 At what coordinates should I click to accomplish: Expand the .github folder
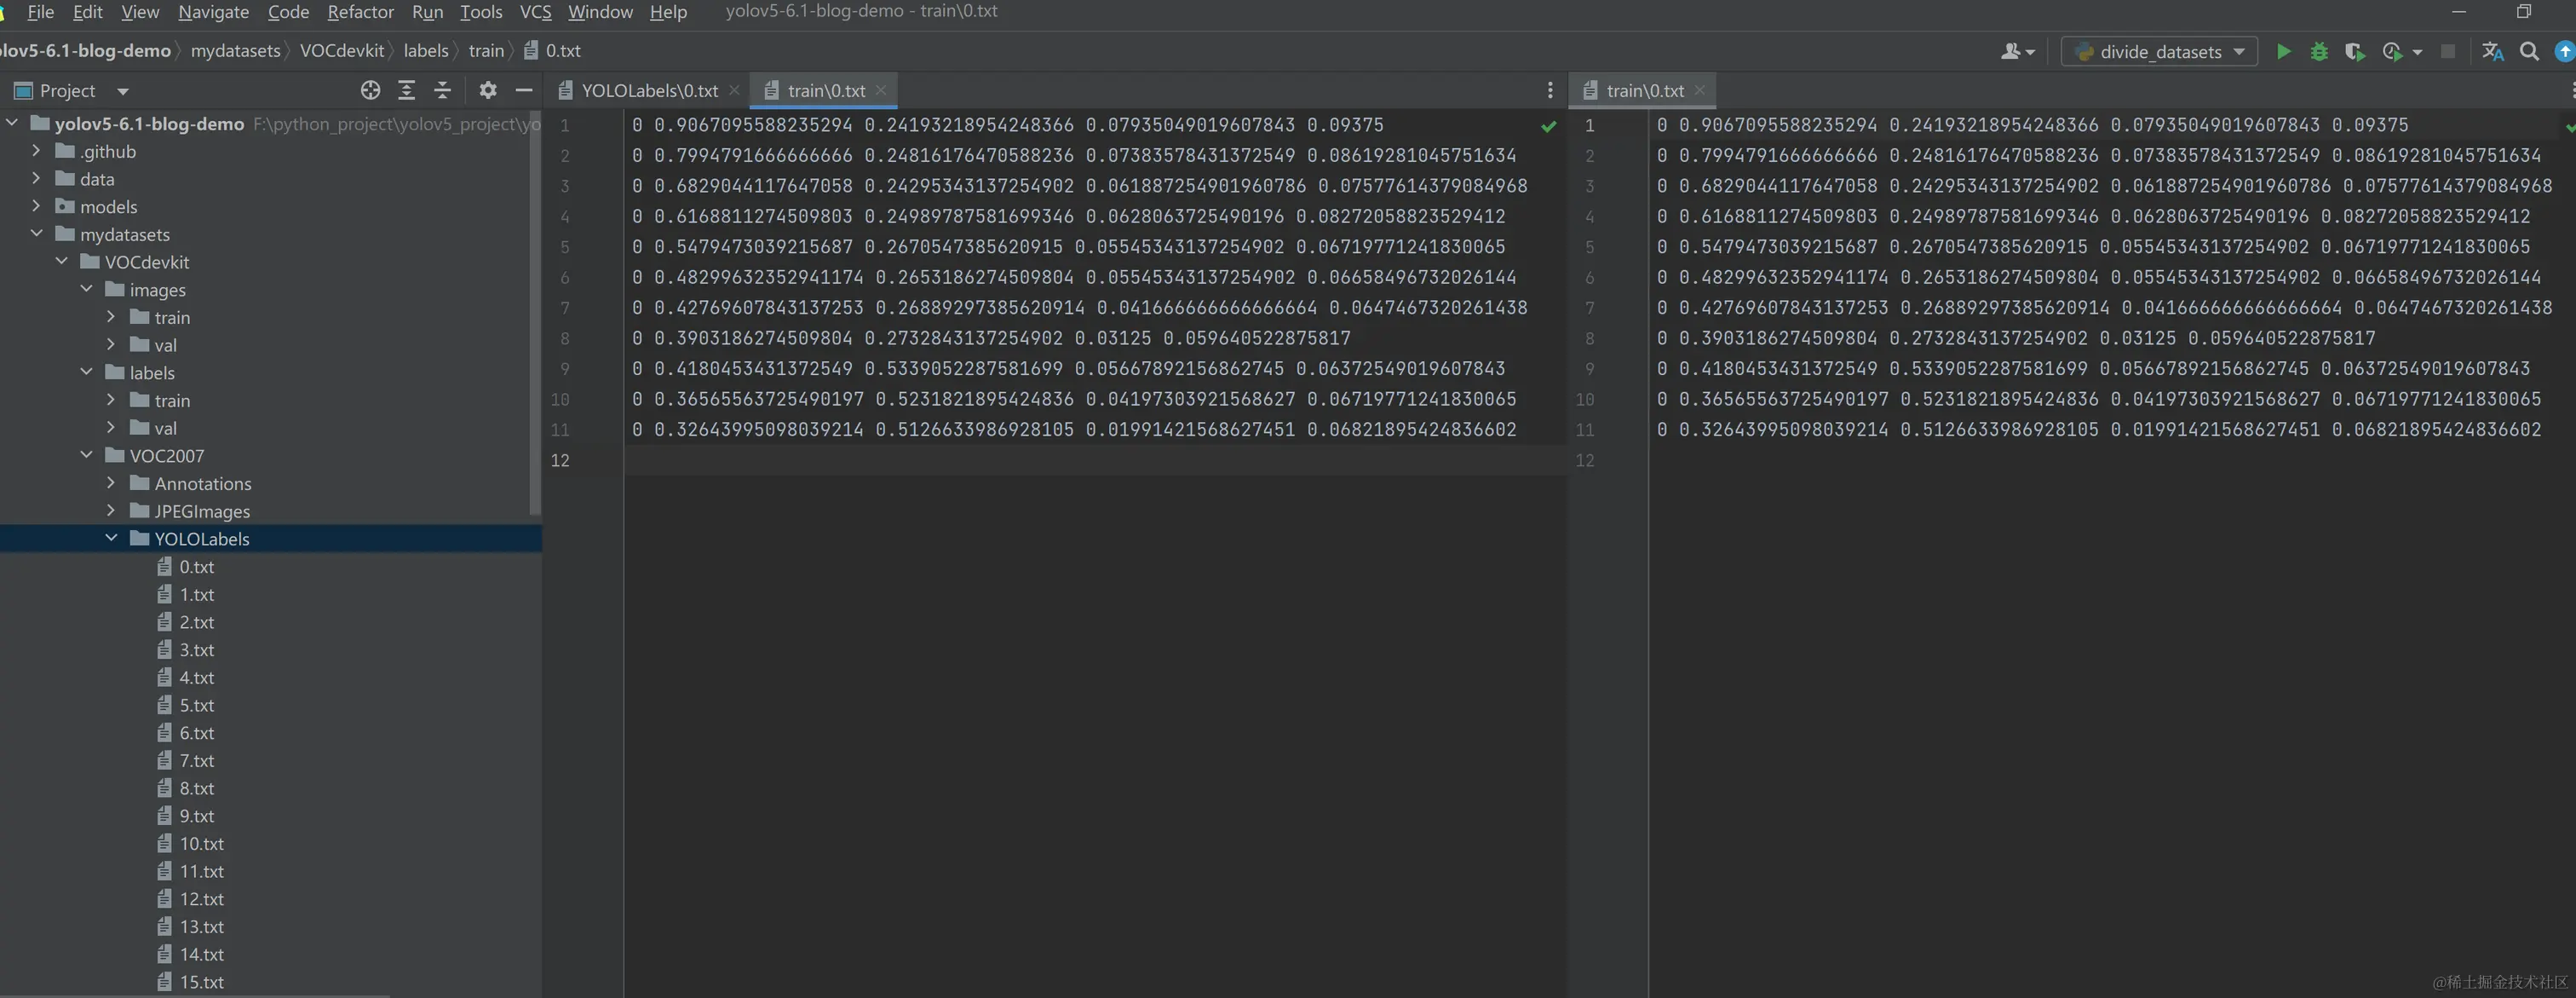(x=37, y=151)
